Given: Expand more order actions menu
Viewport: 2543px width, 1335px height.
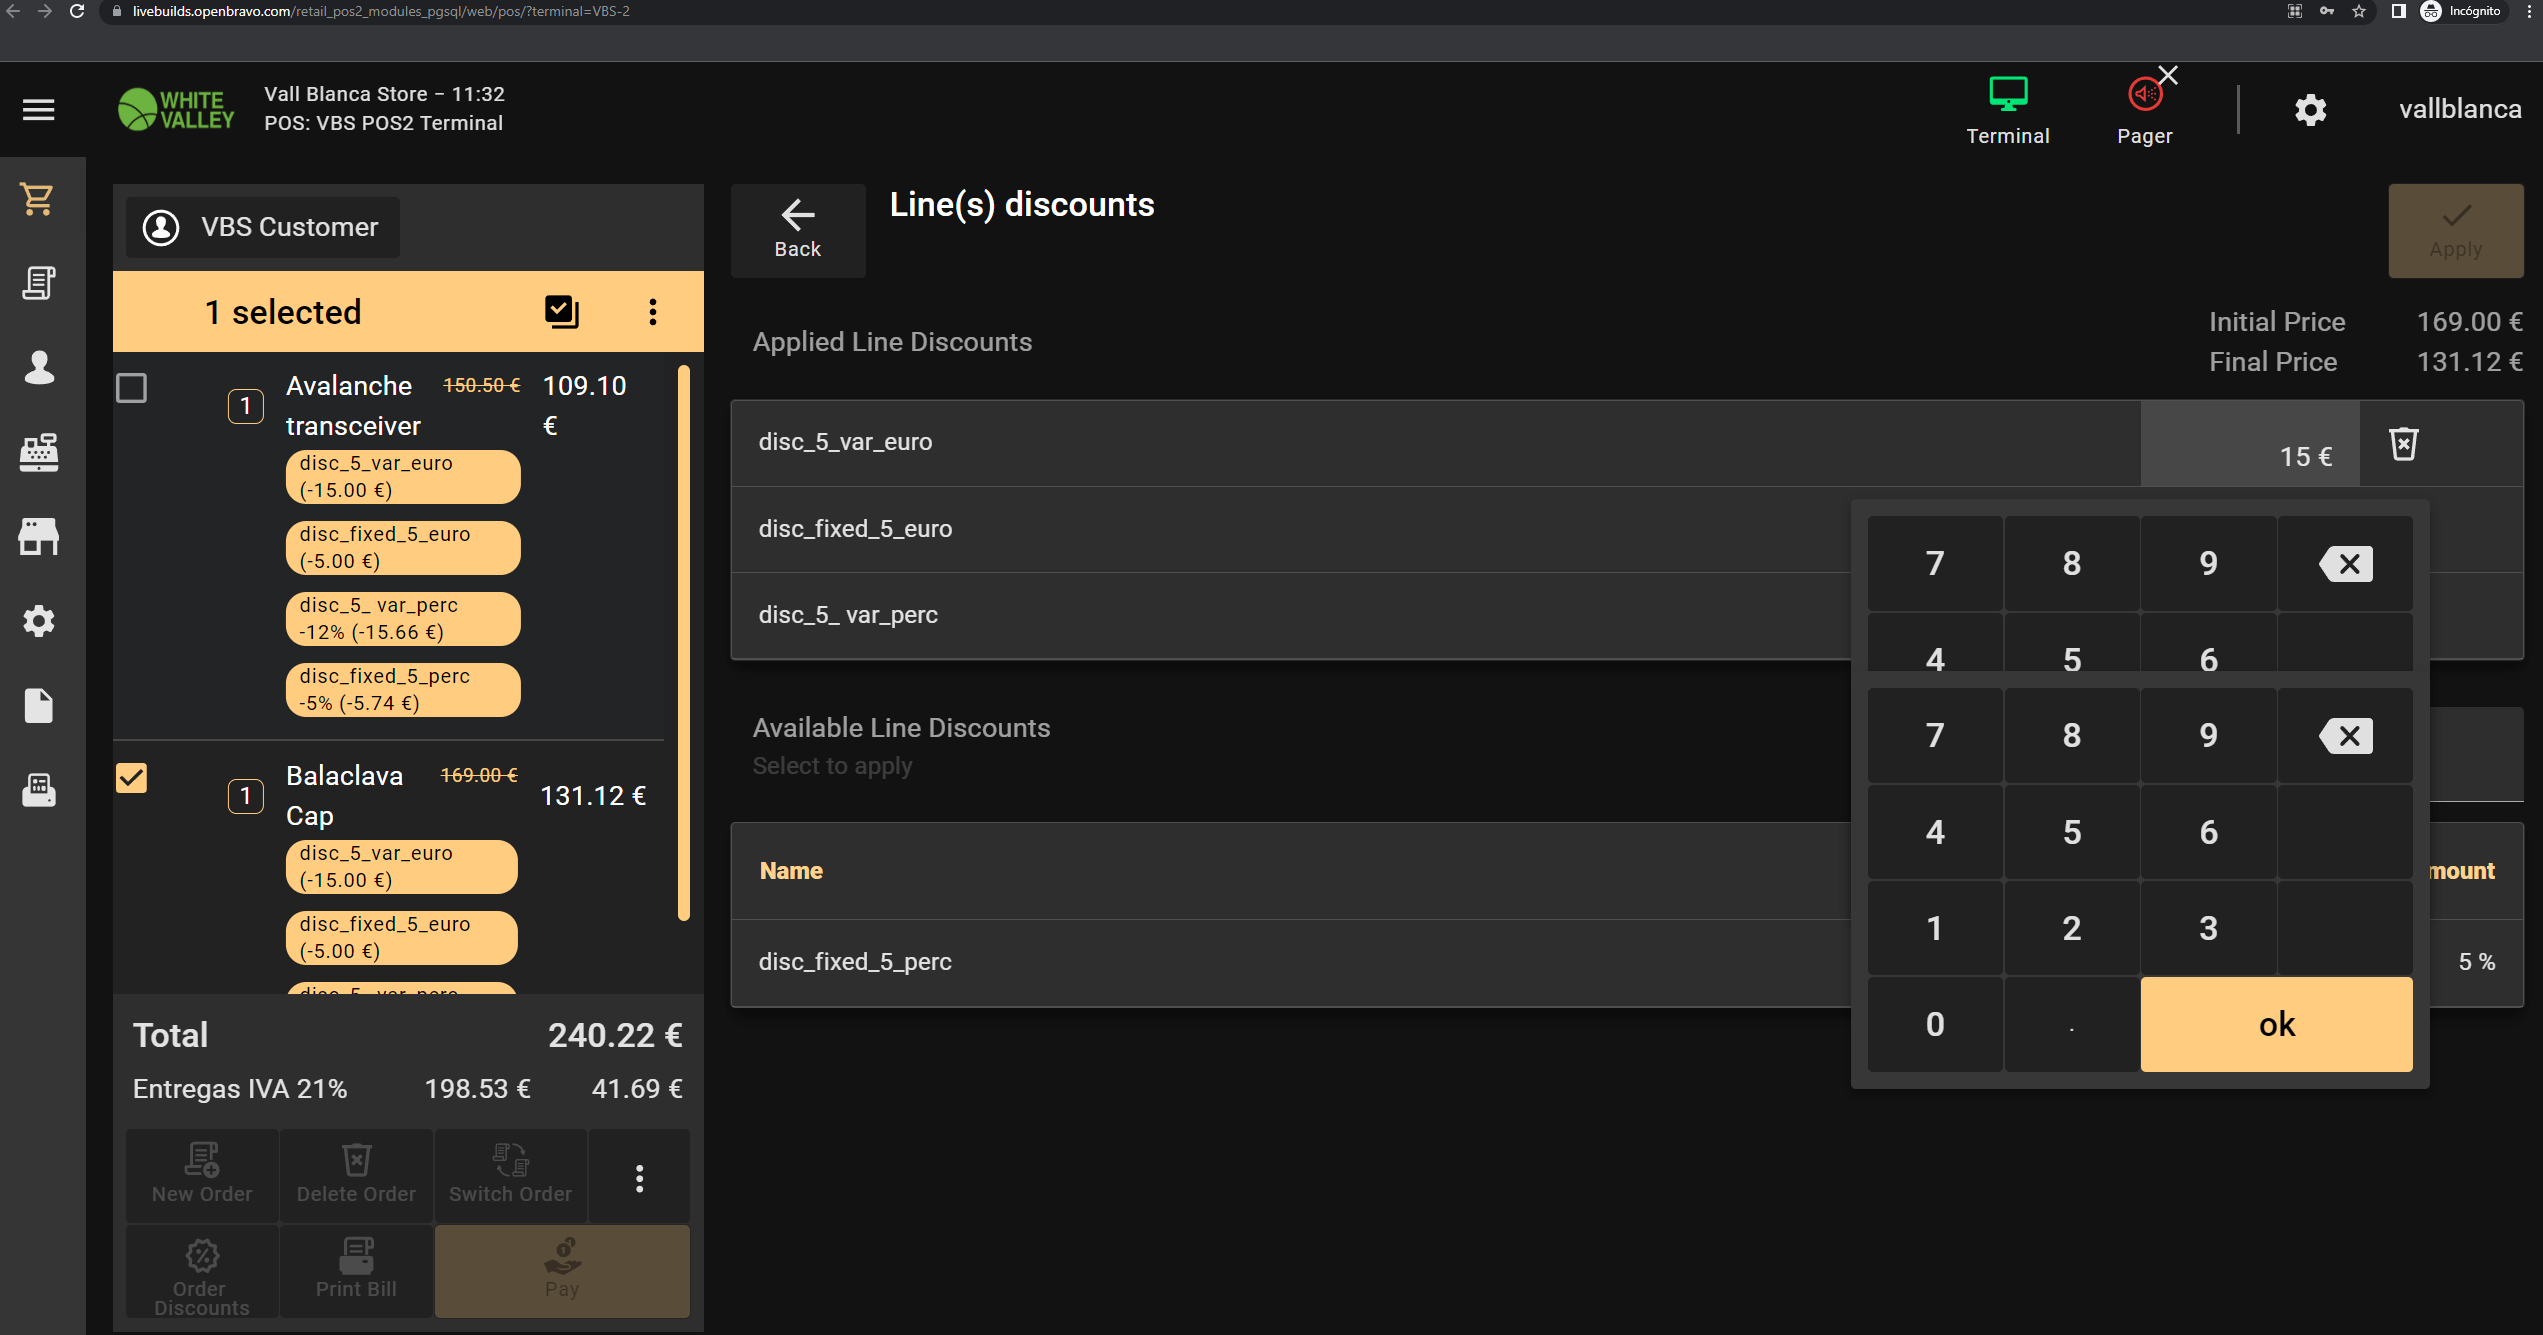Looking at the screenshot, I should (639, 1178).
